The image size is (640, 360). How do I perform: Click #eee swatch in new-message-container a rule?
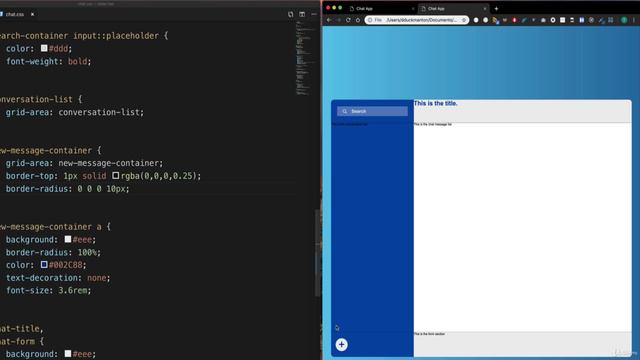coord(68,239)
